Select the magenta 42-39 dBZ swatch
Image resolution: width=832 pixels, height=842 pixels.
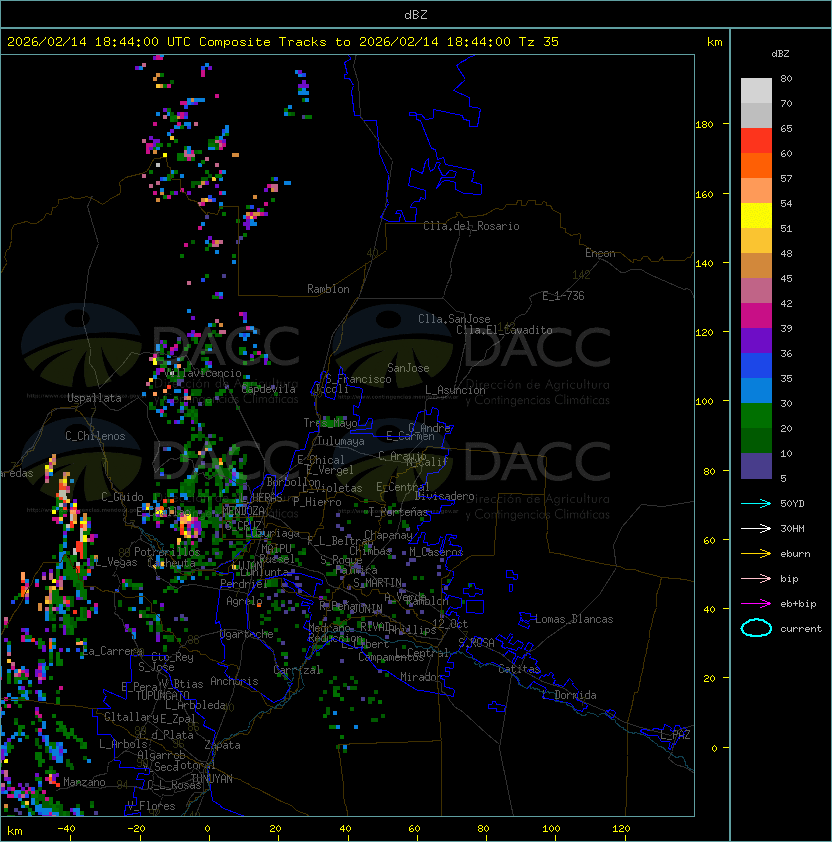click(756, 316)
